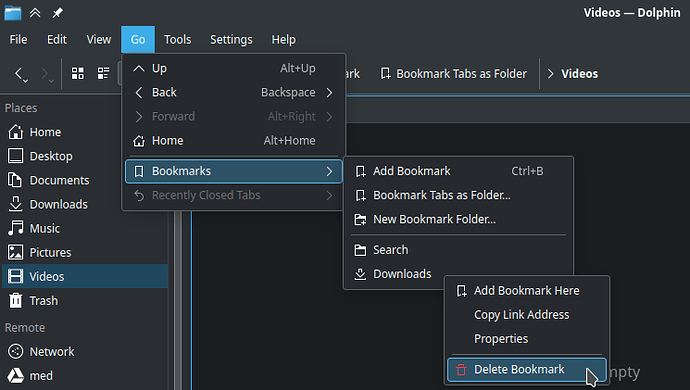
Task: Click the Videos breadcrumb in location bar
Action: 580,74
